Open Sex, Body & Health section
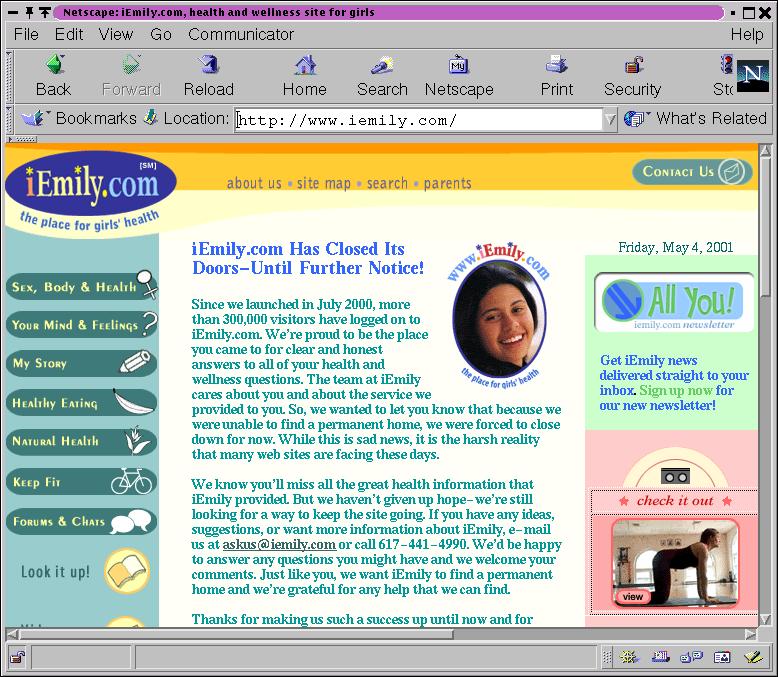Viewport: 778px width, 677px height. (82, 286)
